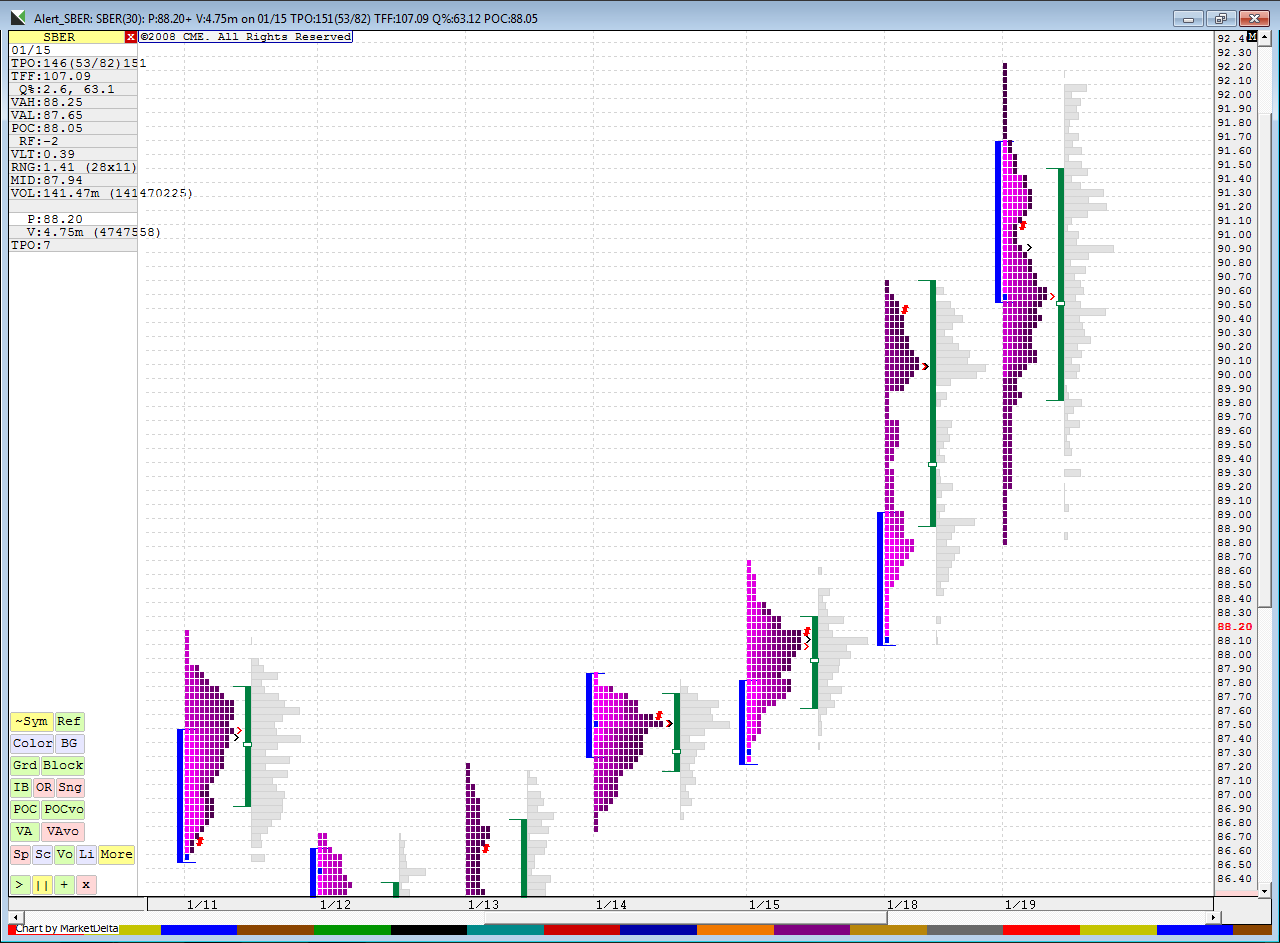Open the More options menu
Image resolution: width=1280 pixels, height=943 pixels.
pos(116,854)
